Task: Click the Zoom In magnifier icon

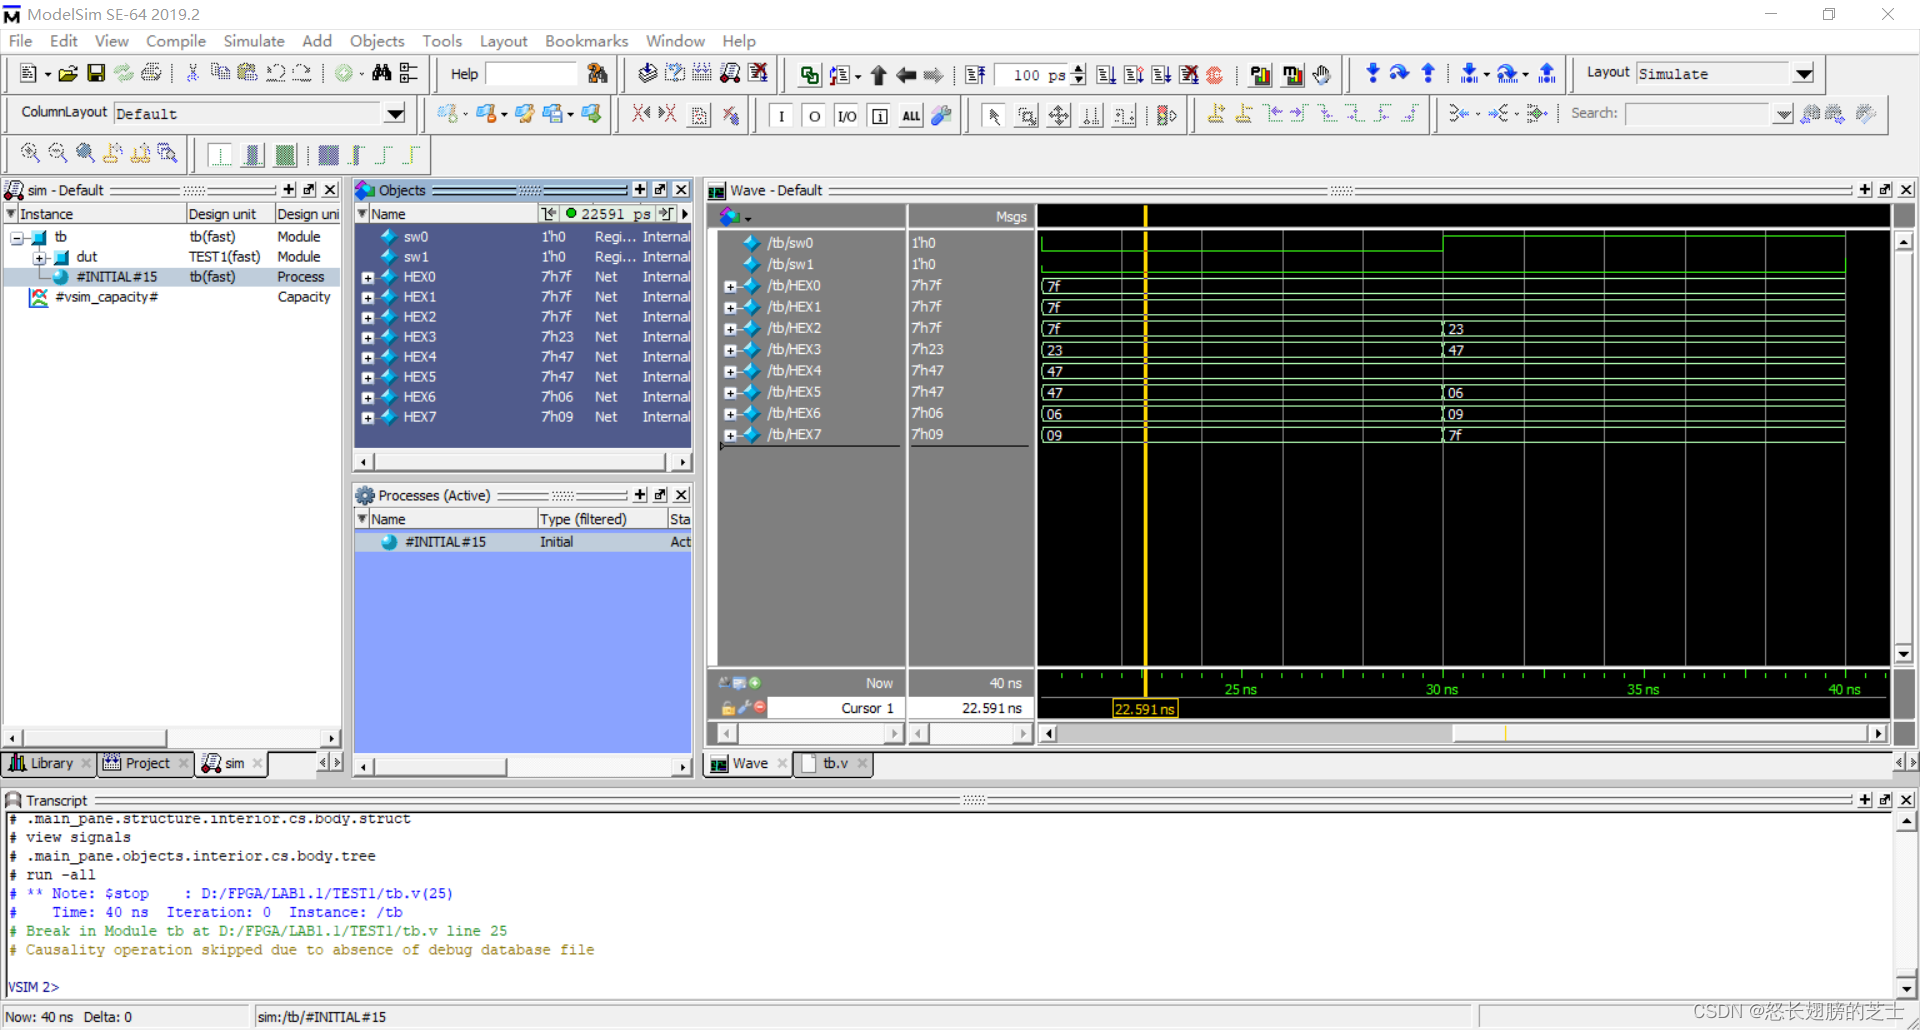Action: point(30,154)
